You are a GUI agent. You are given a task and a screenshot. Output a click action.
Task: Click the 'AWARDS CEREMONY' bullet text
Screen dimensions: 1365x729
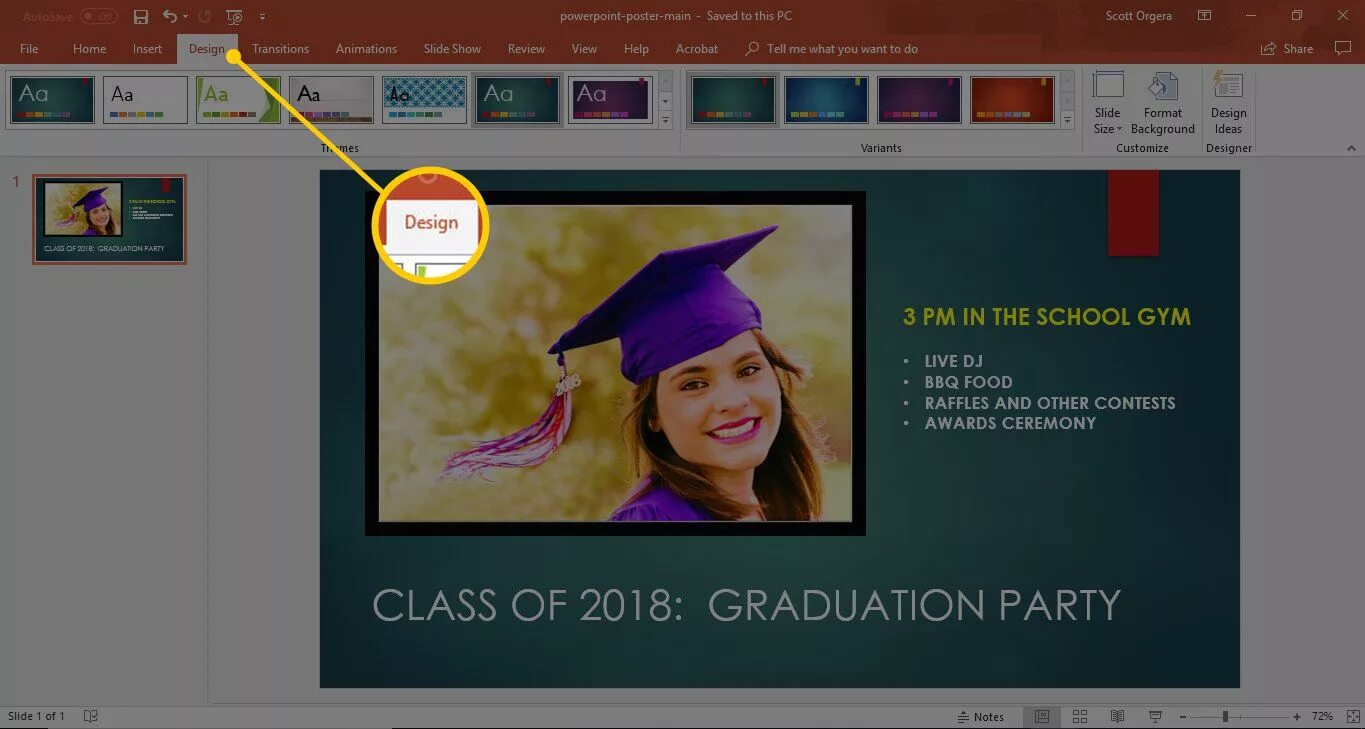1010,423
